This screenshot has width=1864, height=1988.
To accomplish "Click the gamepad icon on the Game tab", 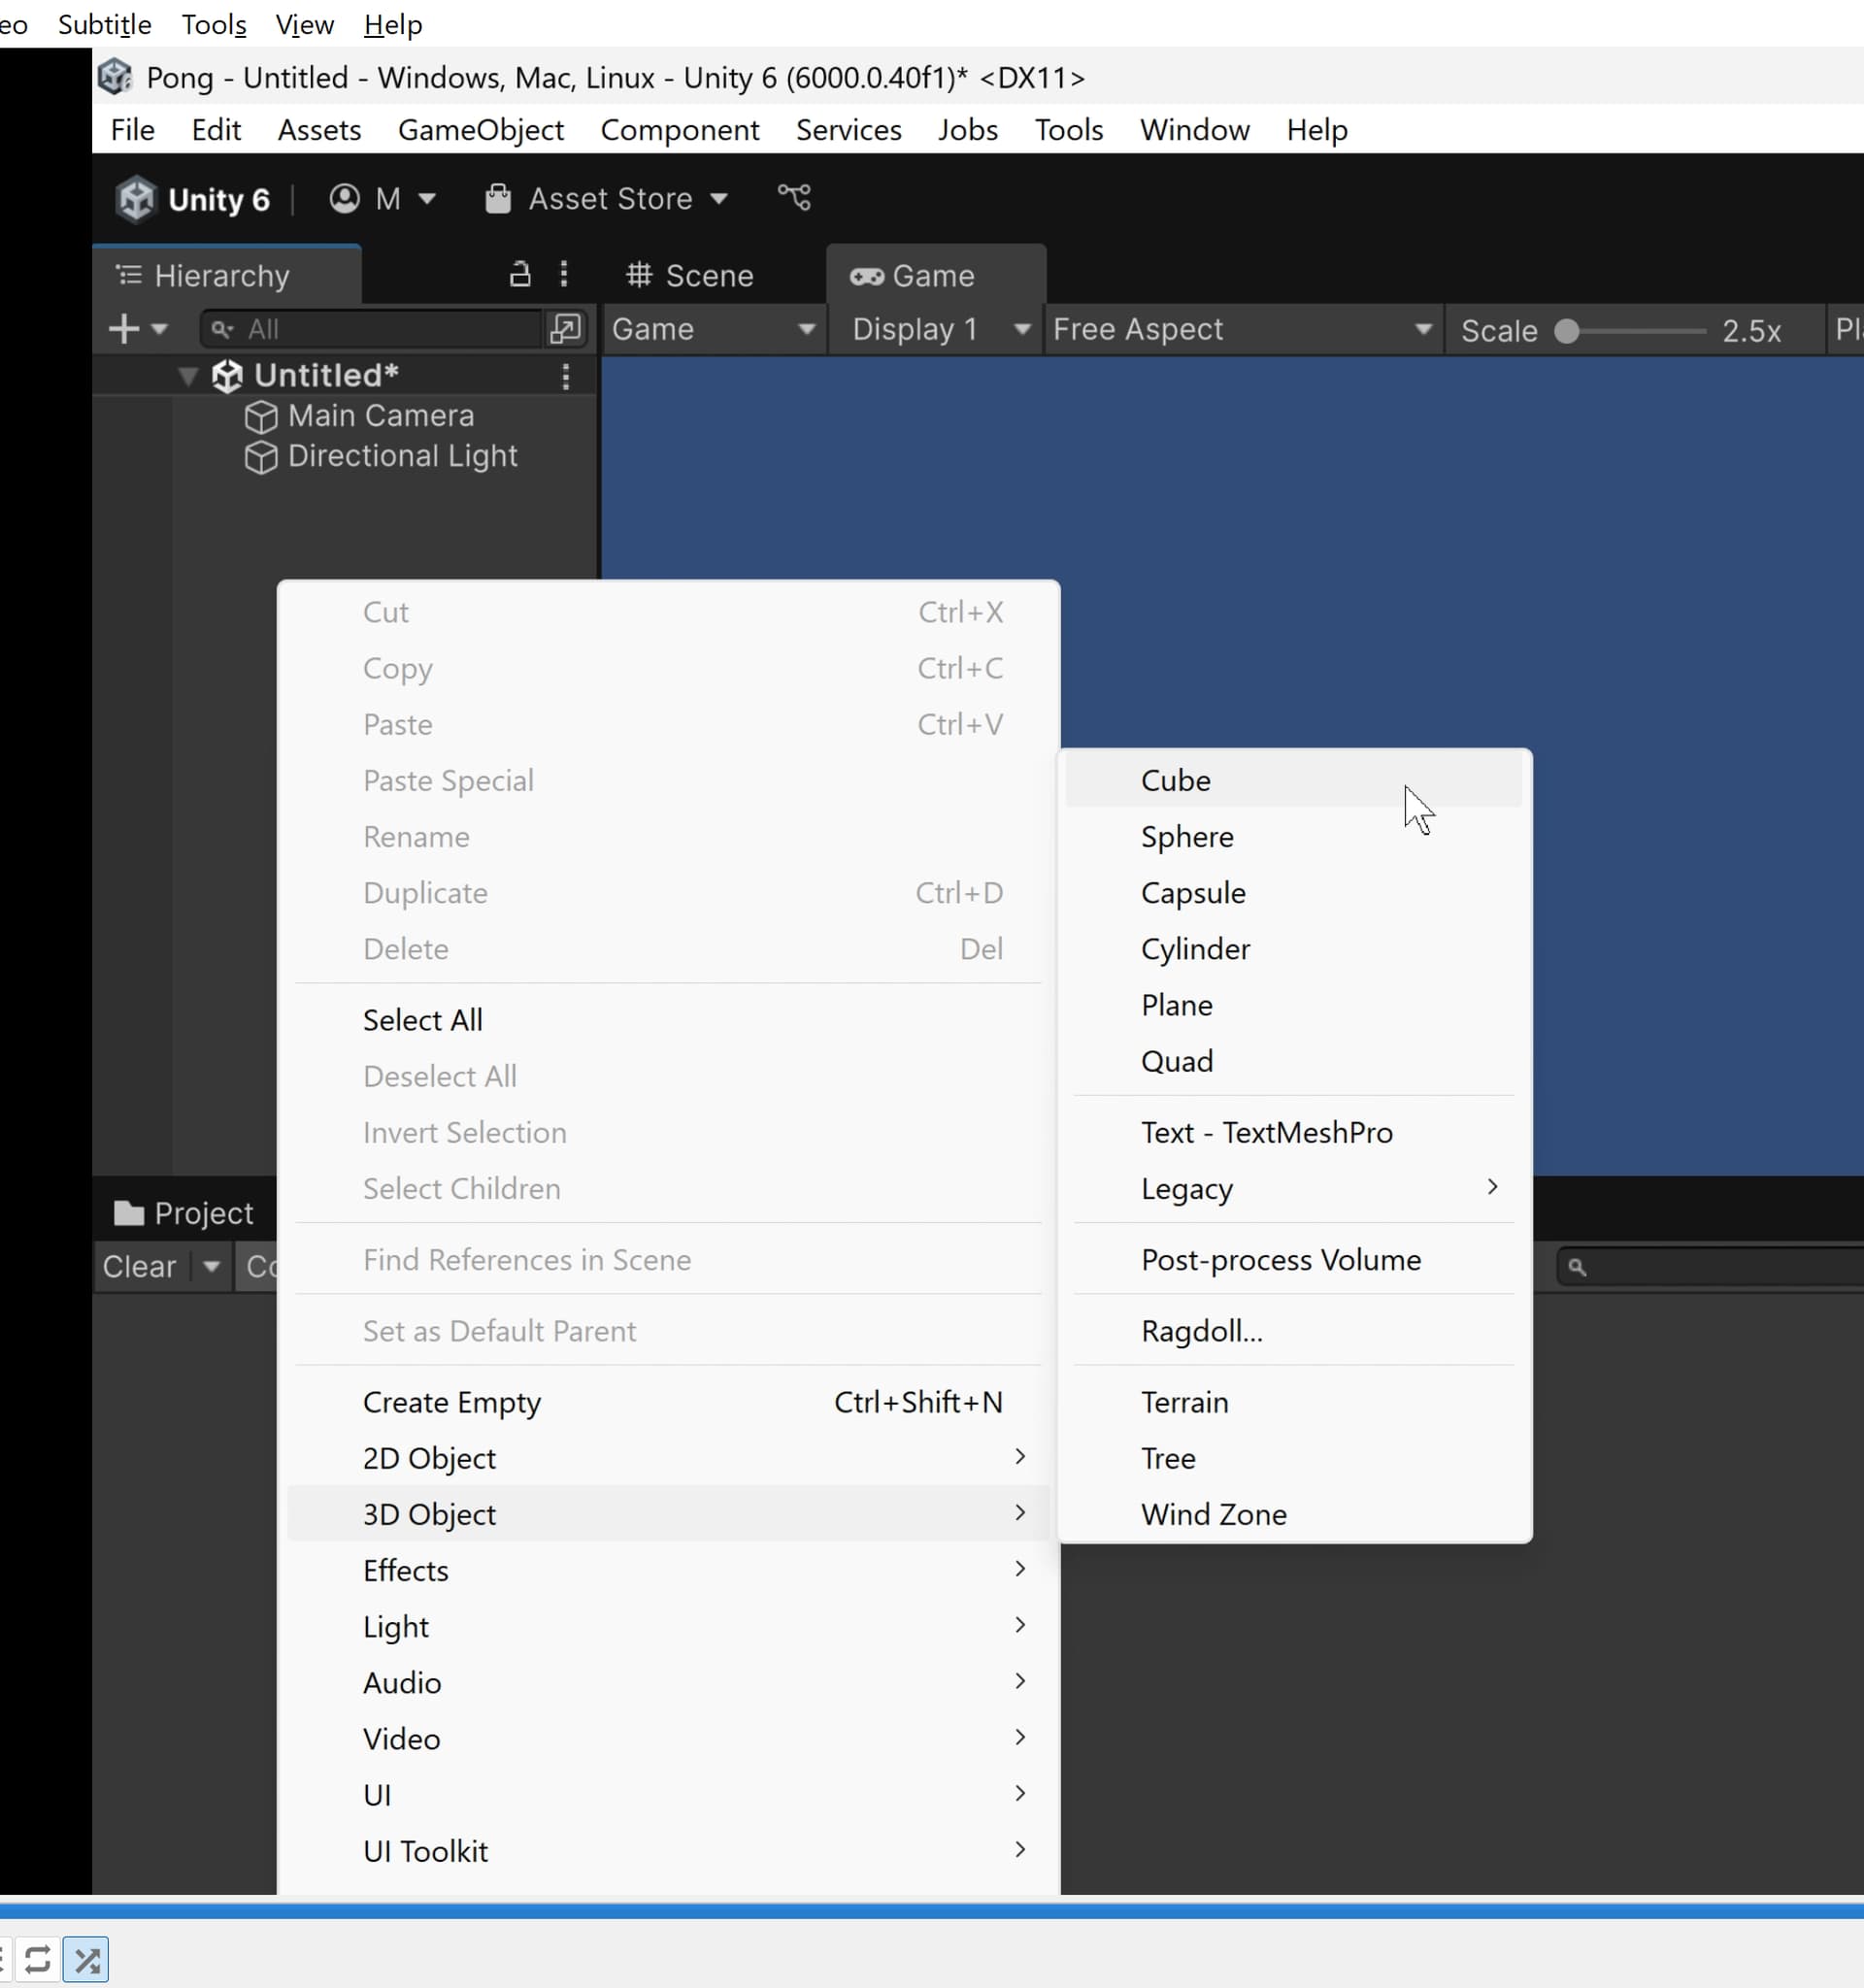I will (x=866, y=275).
